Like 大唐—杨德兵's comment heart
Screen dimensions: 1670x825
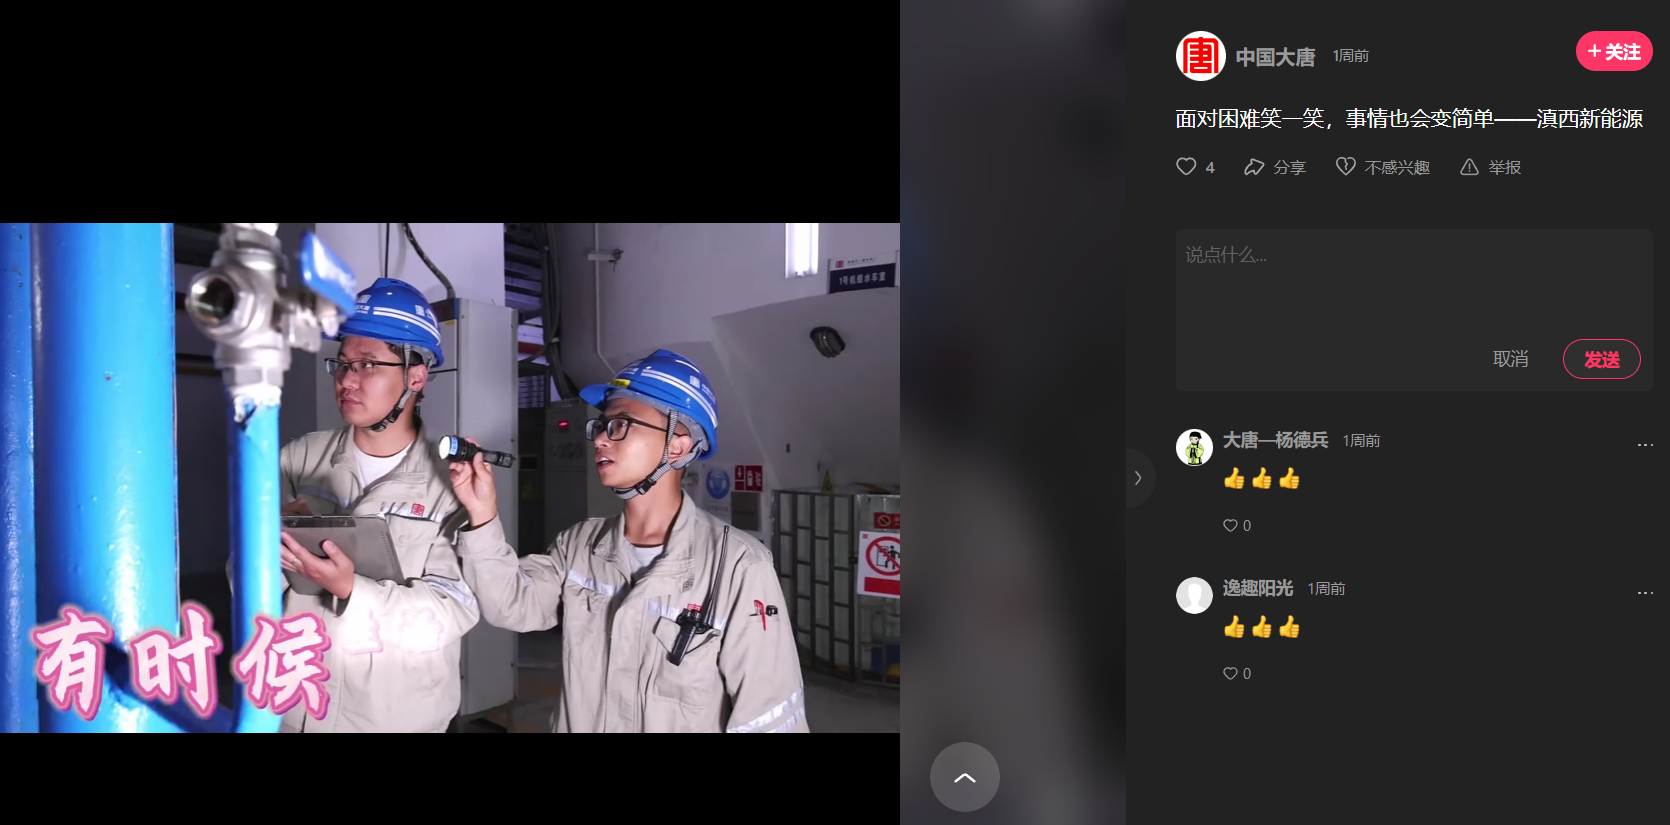click(1230, 526)
